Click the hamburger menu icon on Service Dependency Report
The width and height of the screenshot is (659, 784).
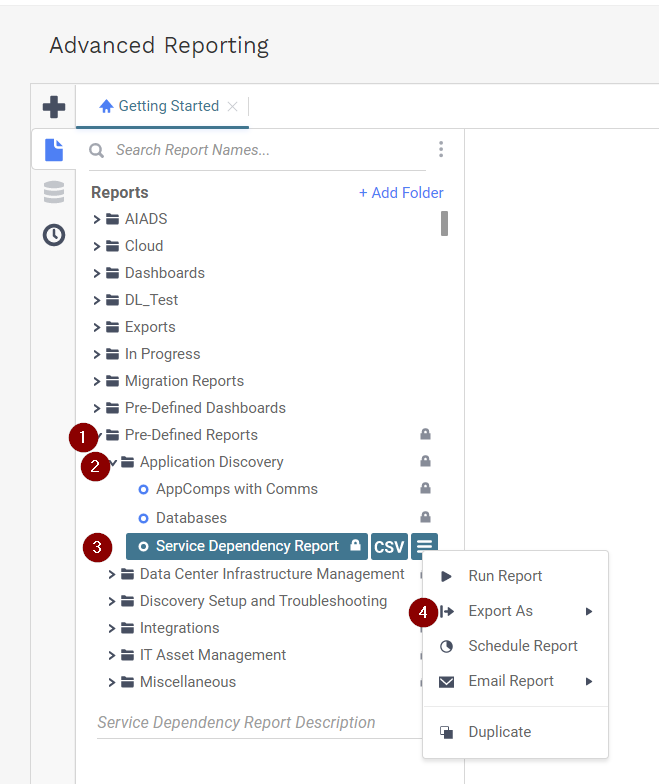click(425, 546)
